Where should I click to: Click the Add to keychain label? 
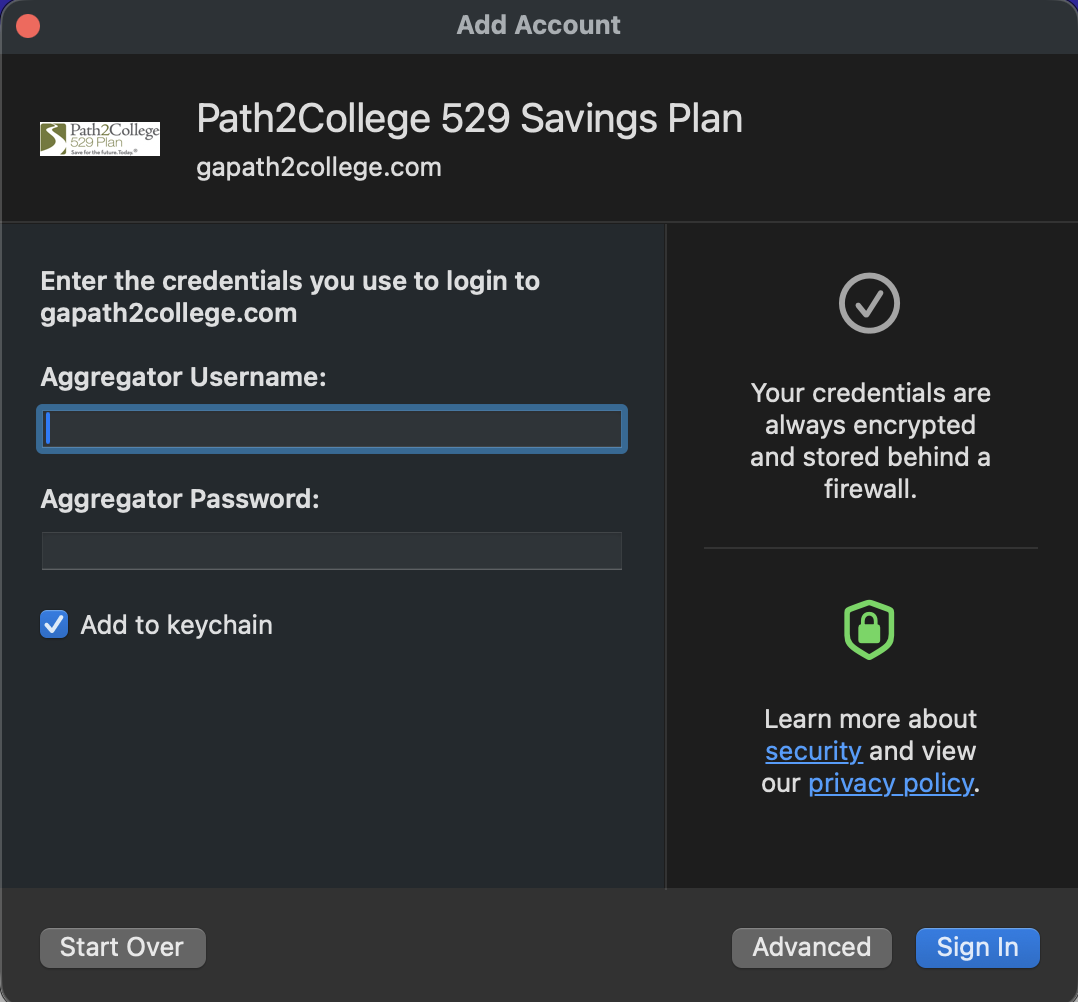tap(176, 625)
